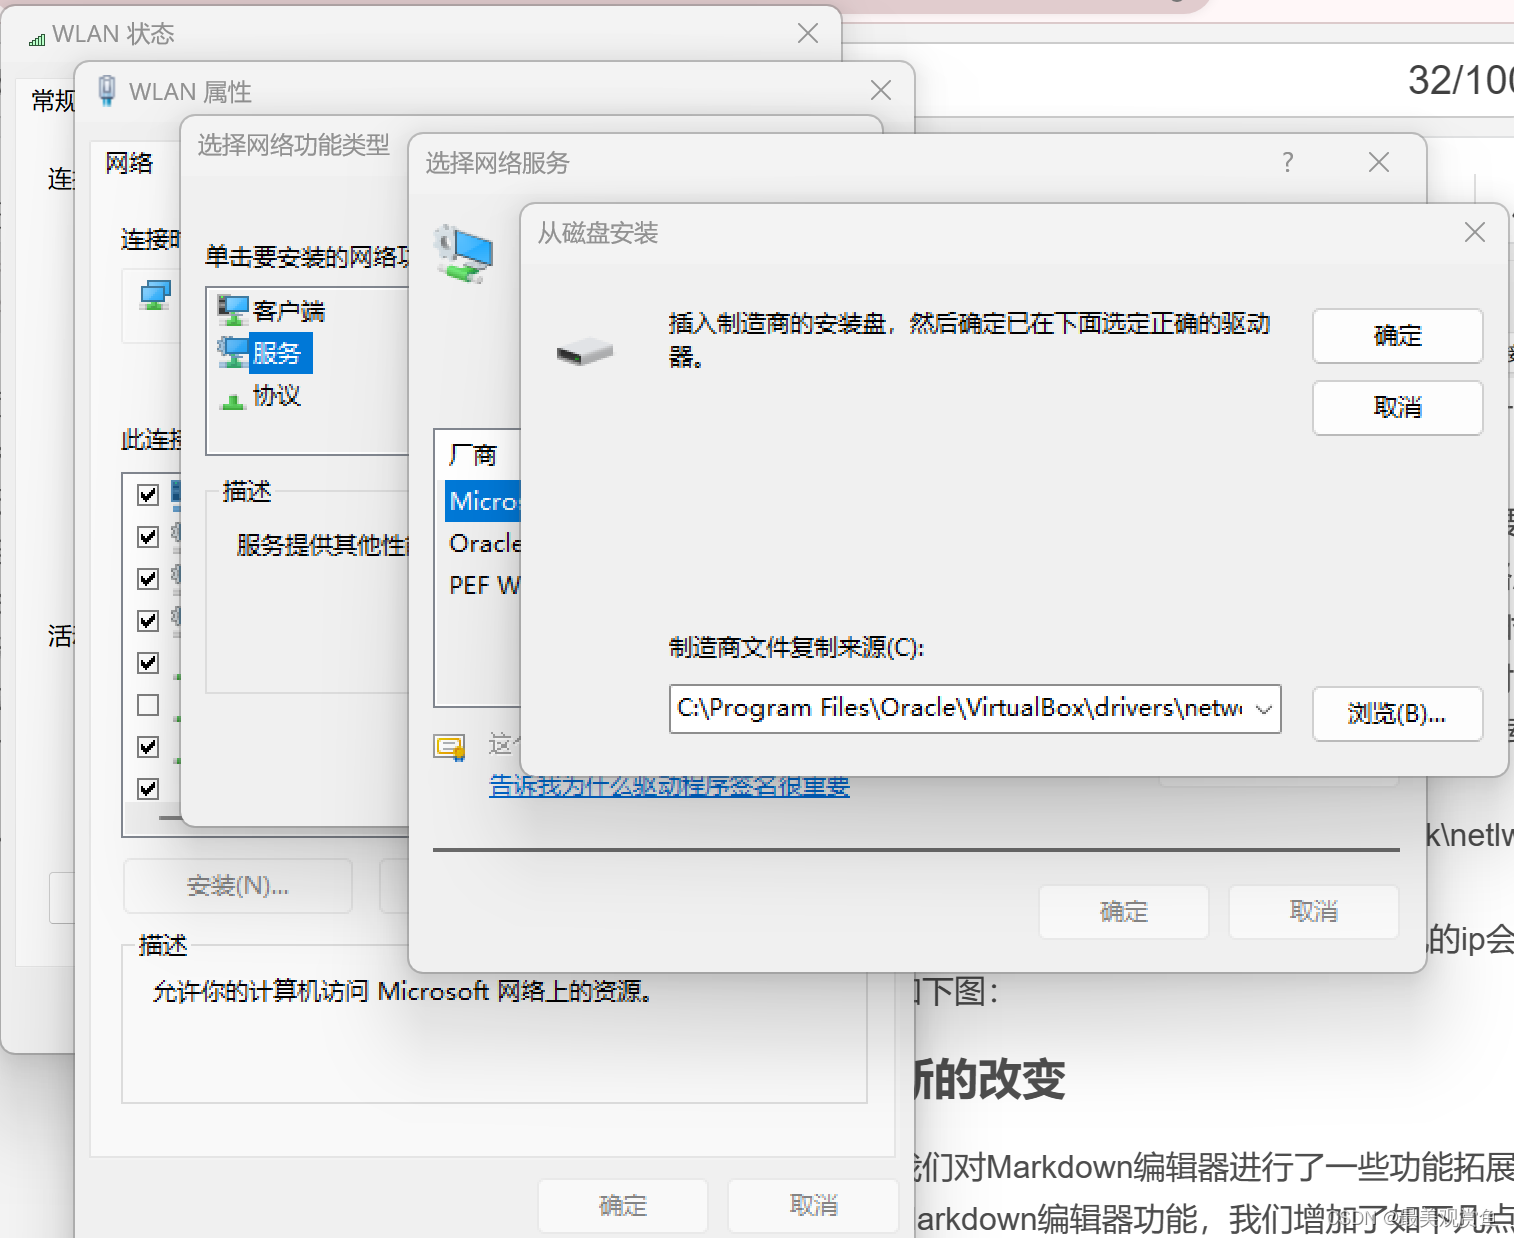
Task: Click the network service computer icon
Action: pos(464,253)
